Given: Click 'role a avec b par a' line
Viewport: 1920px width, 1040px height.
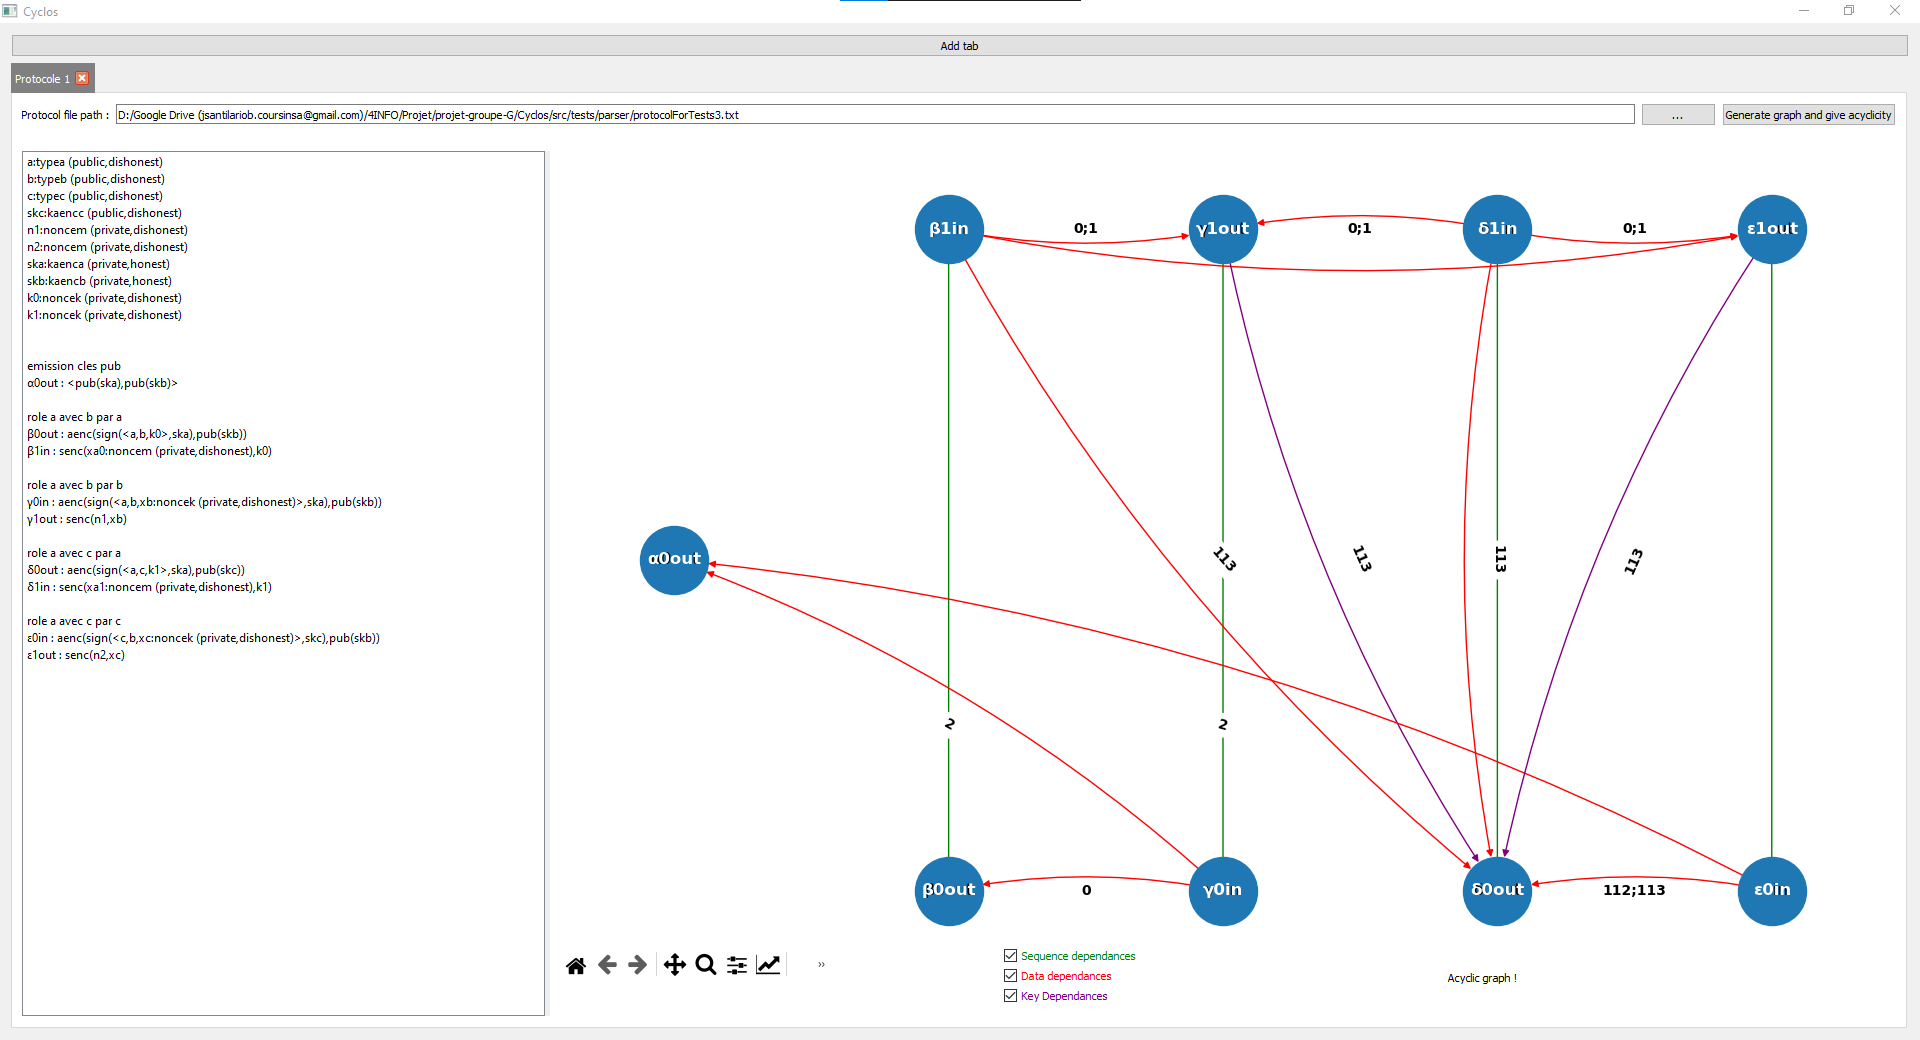Looking at the screenshot, I should click(74, 417).
